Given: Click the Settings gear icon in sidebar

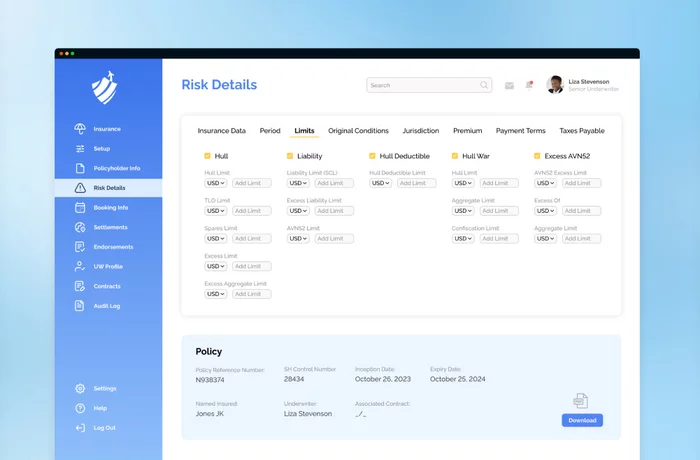Looking at the screenshot, I should pyautogui.click(x=80, y=388).
